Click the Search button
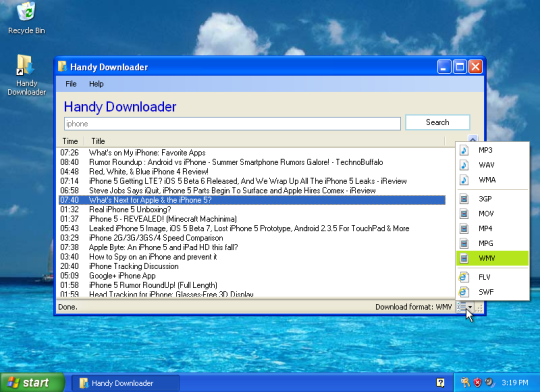This screenshot has height=392, width=540. [437, 122]
